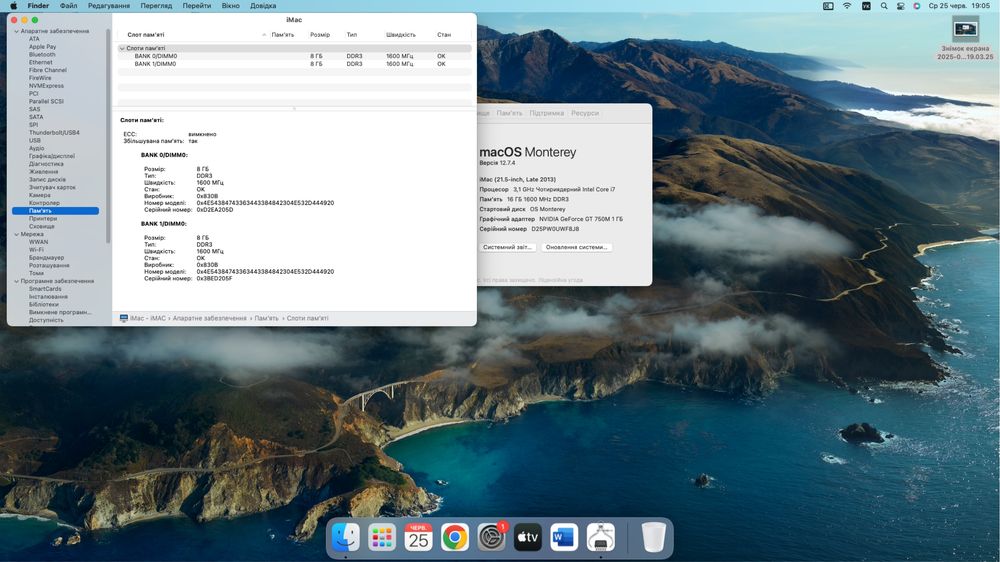Select BANK 1/DIMM0 row in the table

click(x=294, y=64)
